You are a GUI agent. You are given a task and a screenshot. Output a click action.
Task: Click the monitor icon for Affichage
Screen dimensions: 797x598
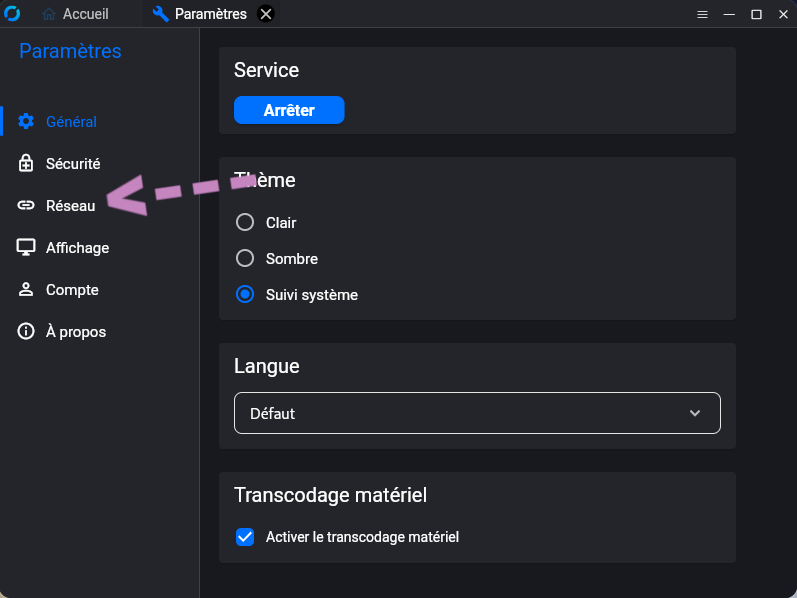tap(26, 248)
